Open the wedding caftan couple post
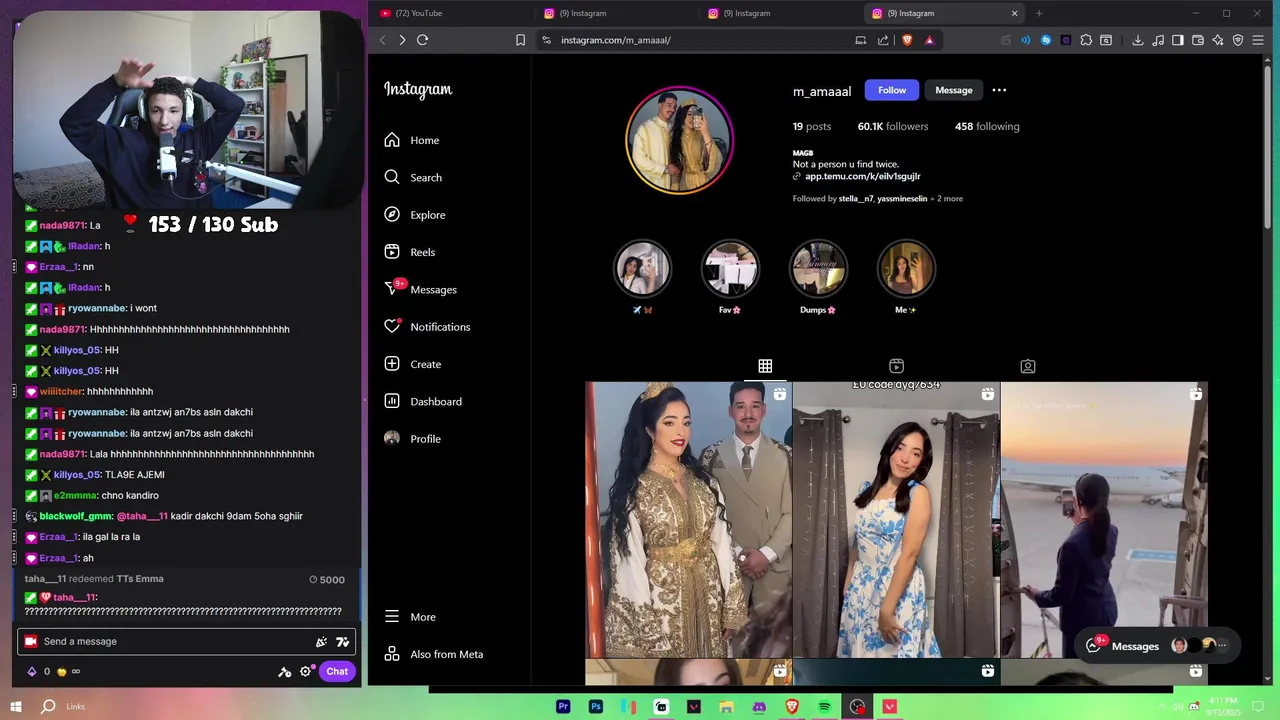This screenshot has width=1280, height=720. coord(688,520)
